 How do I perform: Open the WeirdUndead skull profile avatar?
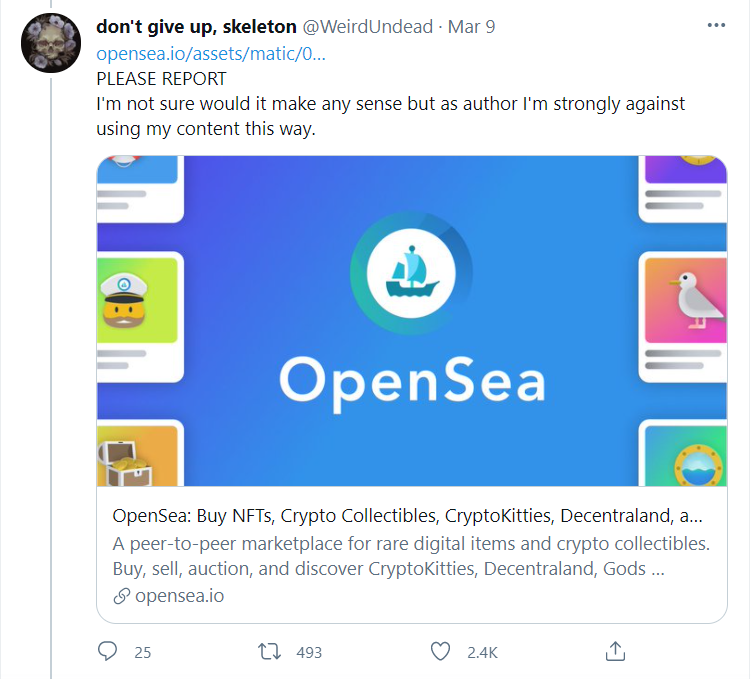[51, 43]
